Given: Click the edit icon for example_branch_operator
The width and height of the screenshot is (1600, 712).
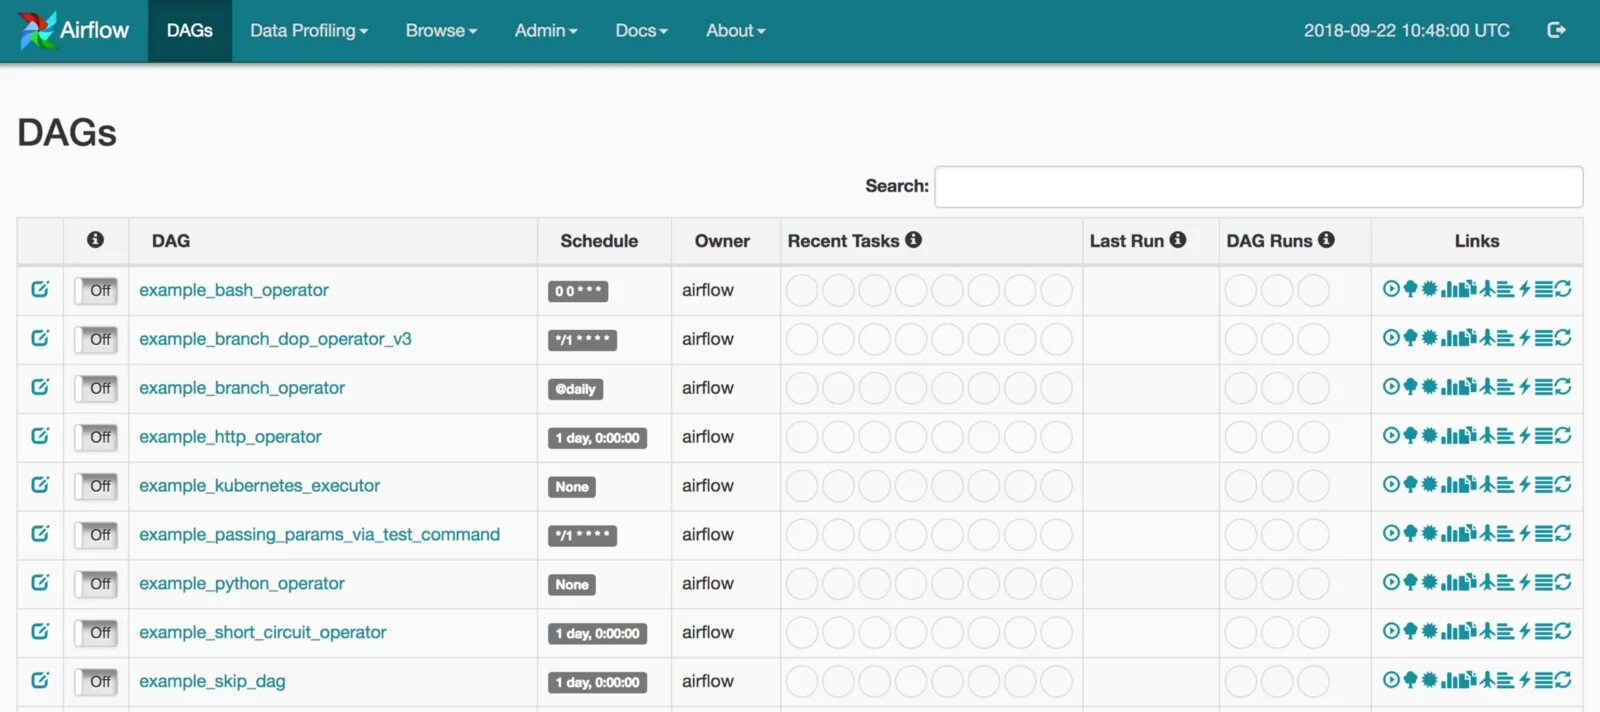Looking at the screenshot, I should pos(40,387).
